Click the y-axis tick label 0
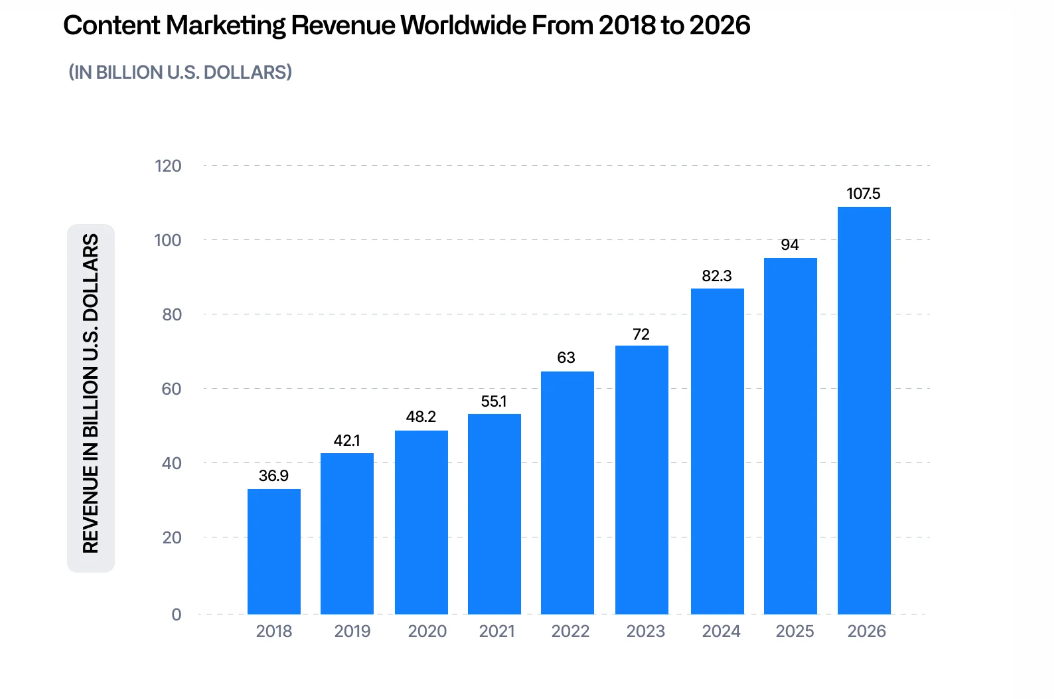This screenshot has width=1054, height=699. click(x=176, y=614)
